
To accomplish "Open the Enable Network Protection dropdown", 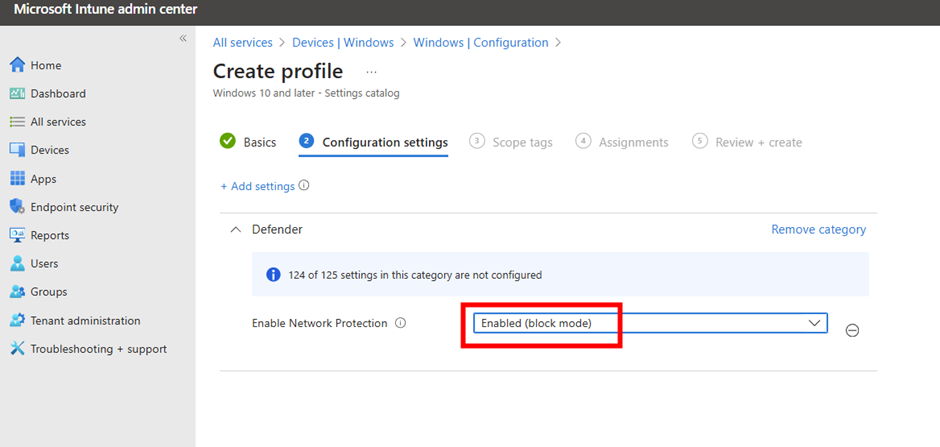I will coord(650,323).
